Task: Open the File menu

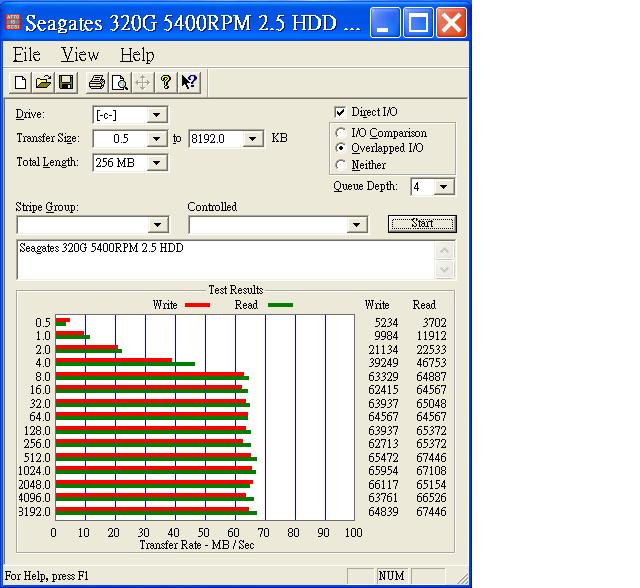Action: pyautogui.click(x=27, y=55)
